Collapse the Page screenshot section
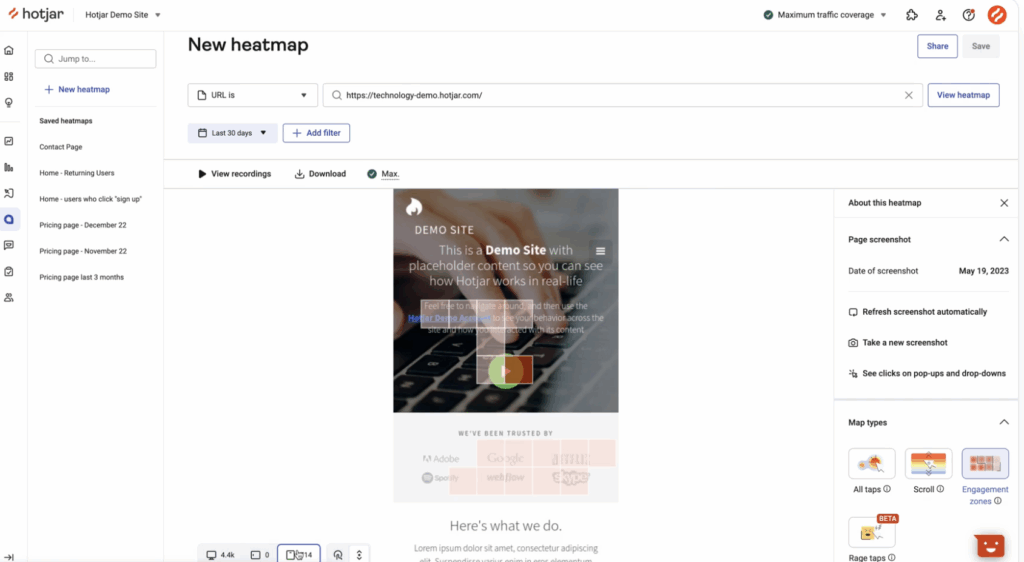The width and height of the screenshot is (1024, 562). (x=1004, y=240)
